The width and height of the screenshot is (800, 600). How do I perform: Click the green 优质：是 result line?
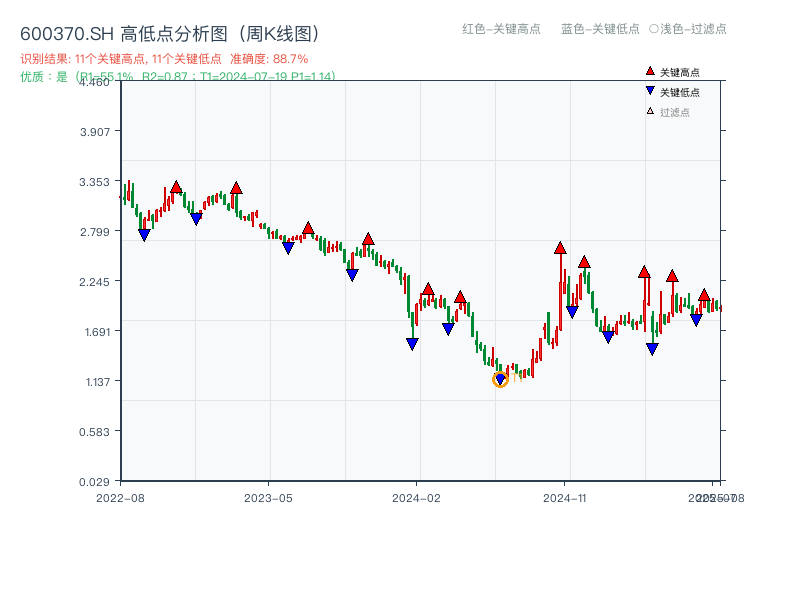pyautogui.click(x=178, y=77)
